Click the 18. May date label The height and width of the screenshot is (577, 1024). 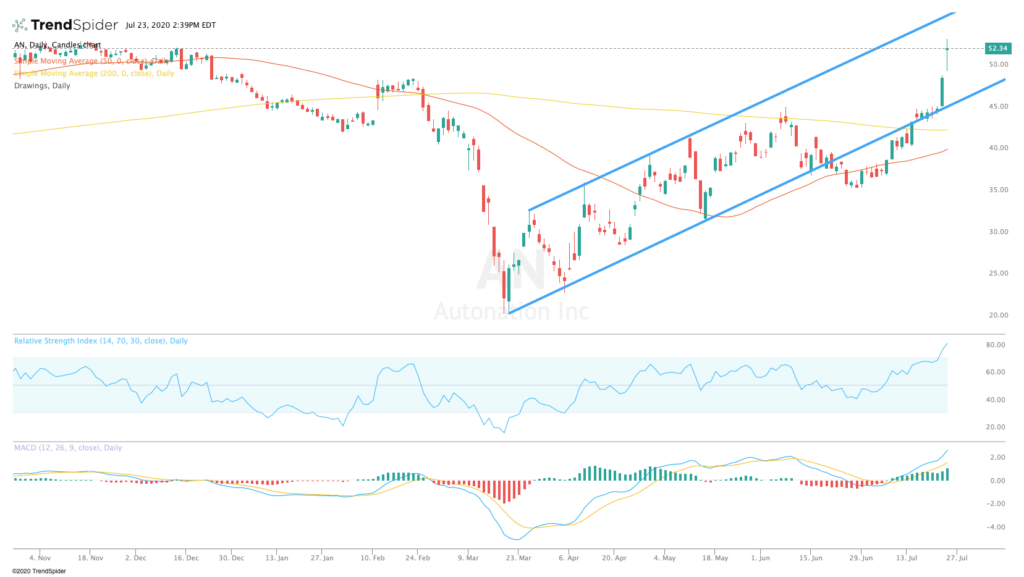click(x=715, y=558)
